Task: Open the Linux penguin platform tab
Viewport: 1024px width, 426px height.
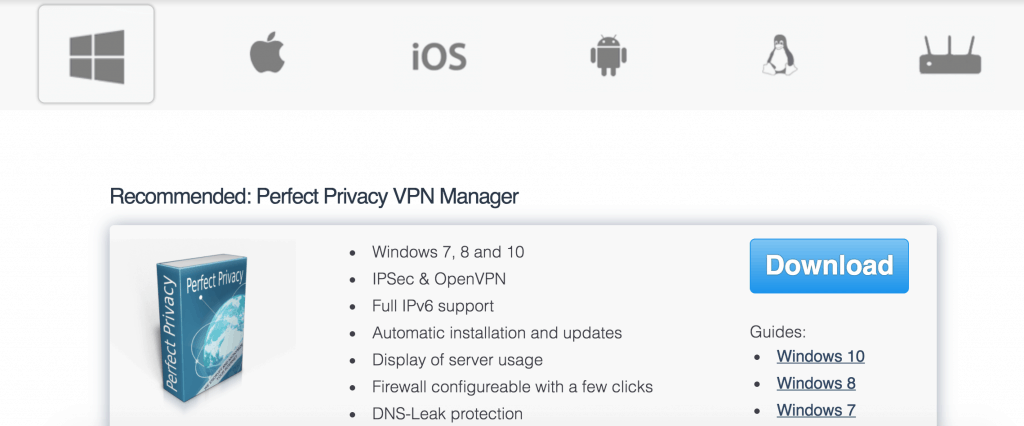Action: [779, 55]
